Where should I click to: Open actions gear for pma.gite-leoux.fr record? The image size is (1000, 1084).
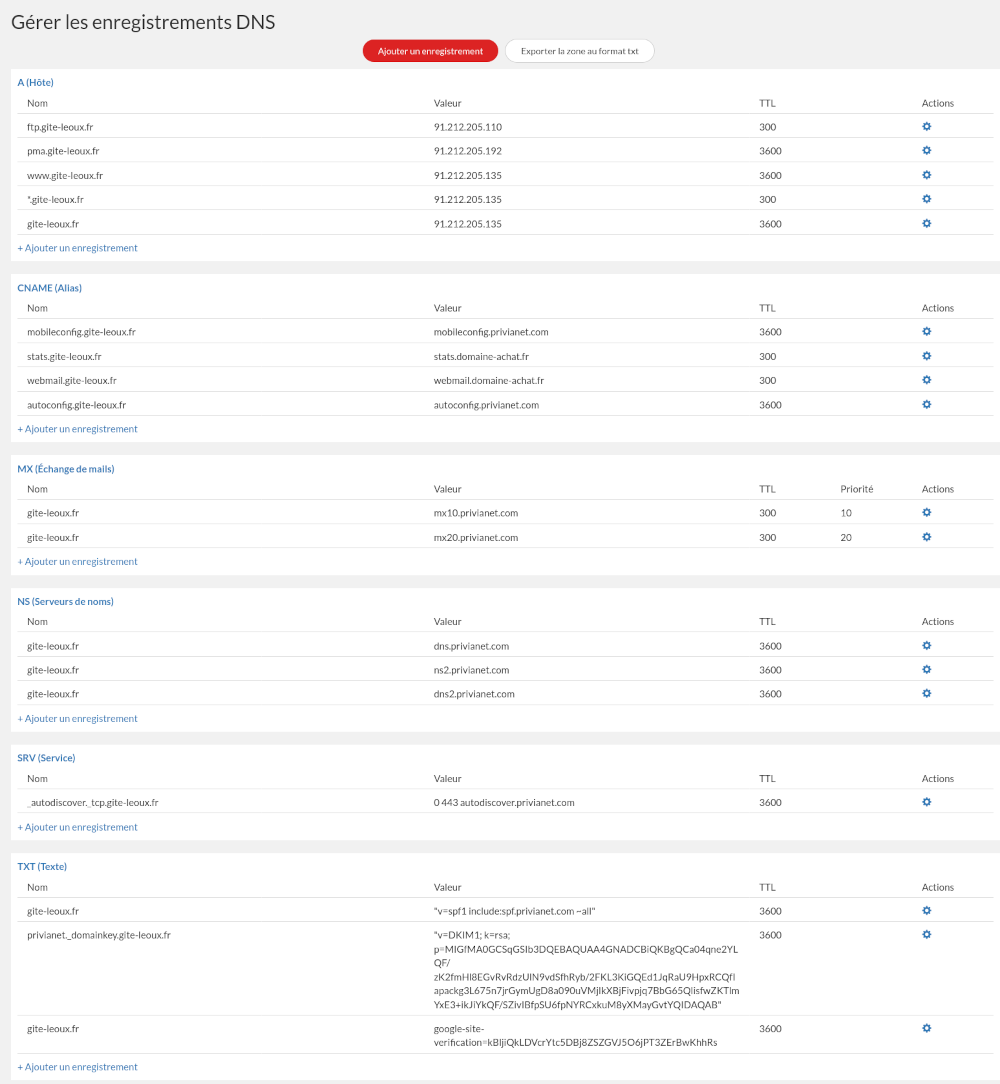coord(926,151)
